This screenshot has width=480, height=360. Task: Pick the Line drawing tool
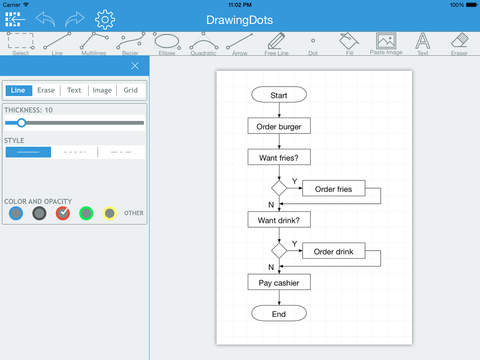pos(57,43)
